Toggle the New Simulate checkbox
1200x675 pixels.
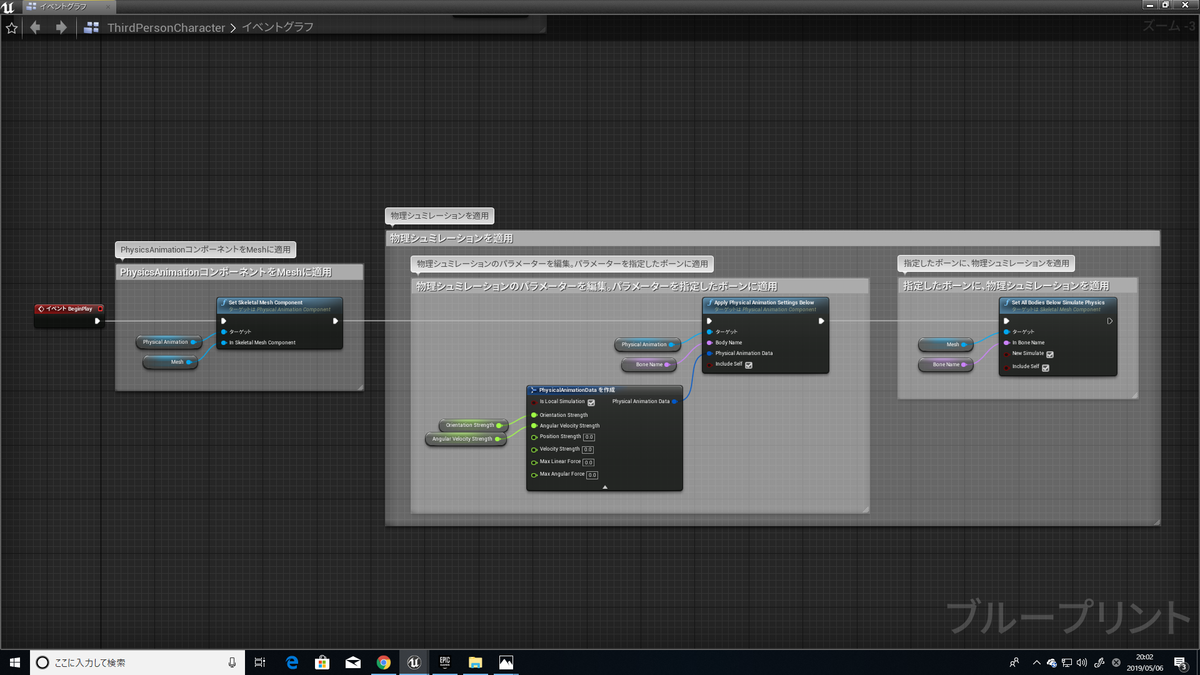coord(1050,354)
